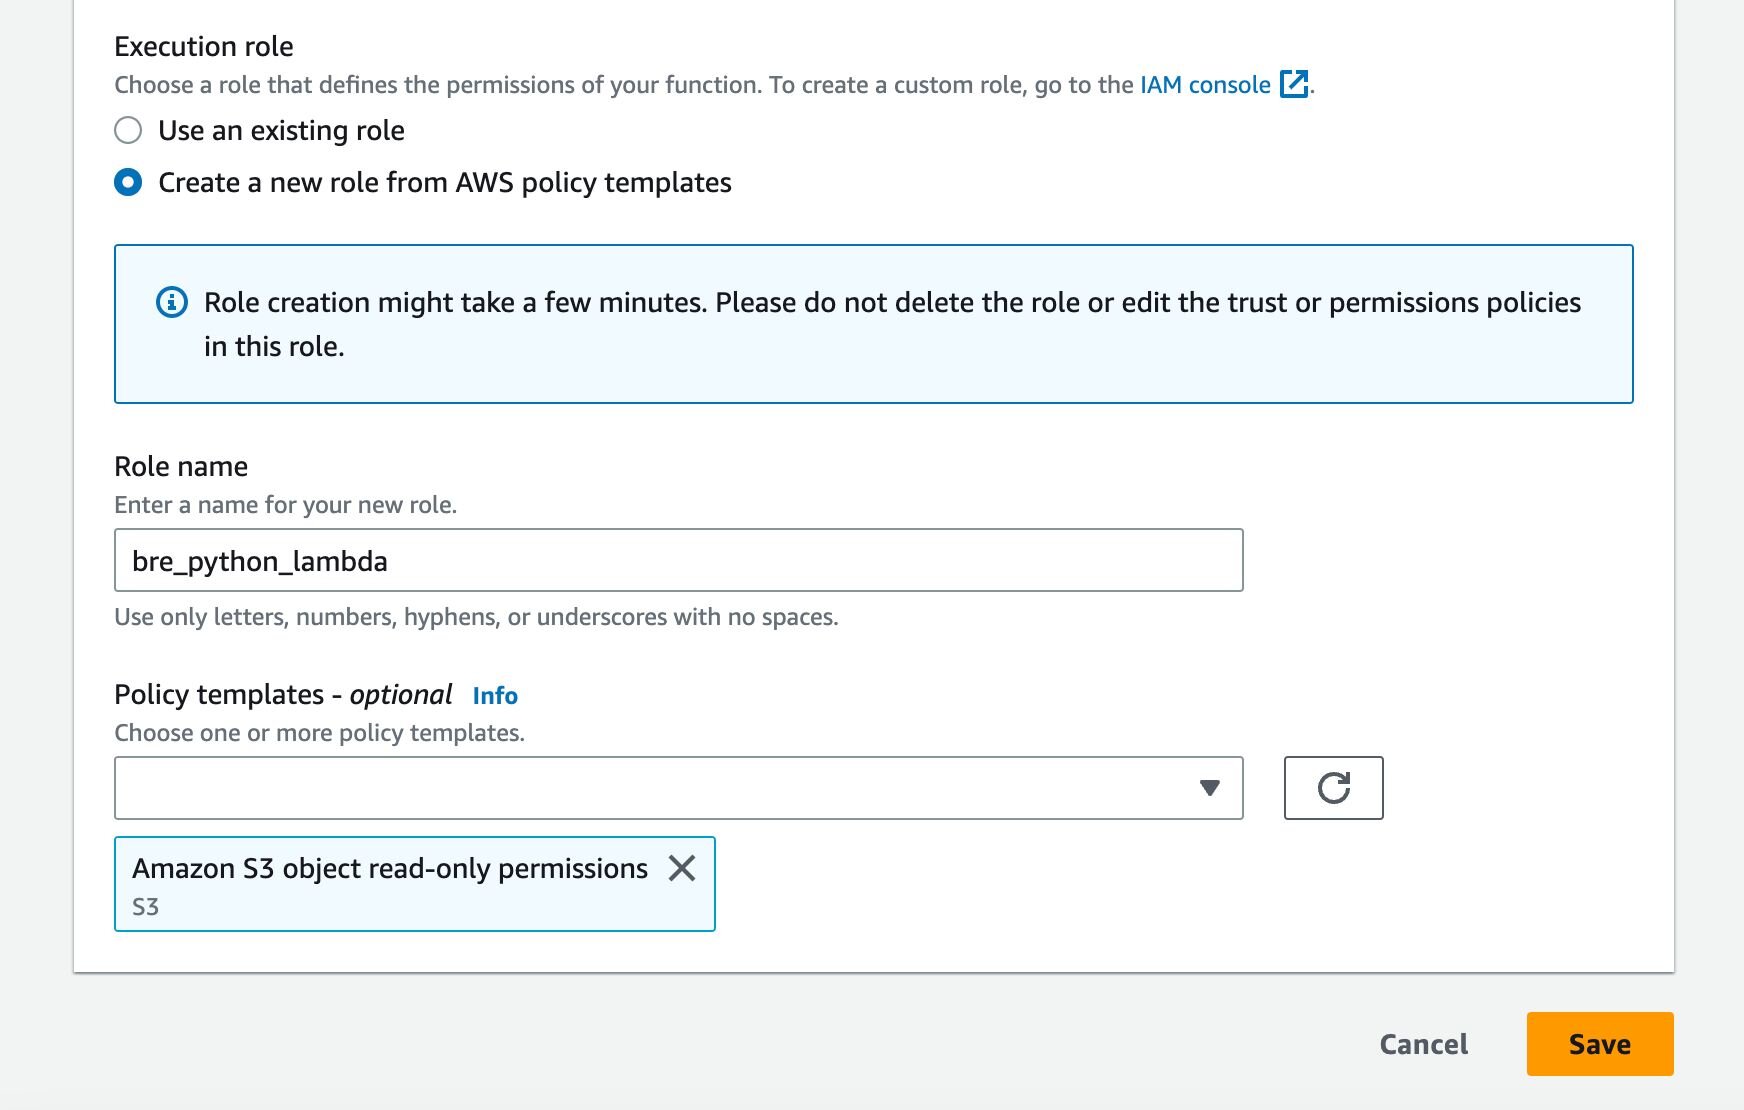Remove the Amazon S3 read-only permissions template
This screenshot has height=1110, width=1744.
[682, 868]
